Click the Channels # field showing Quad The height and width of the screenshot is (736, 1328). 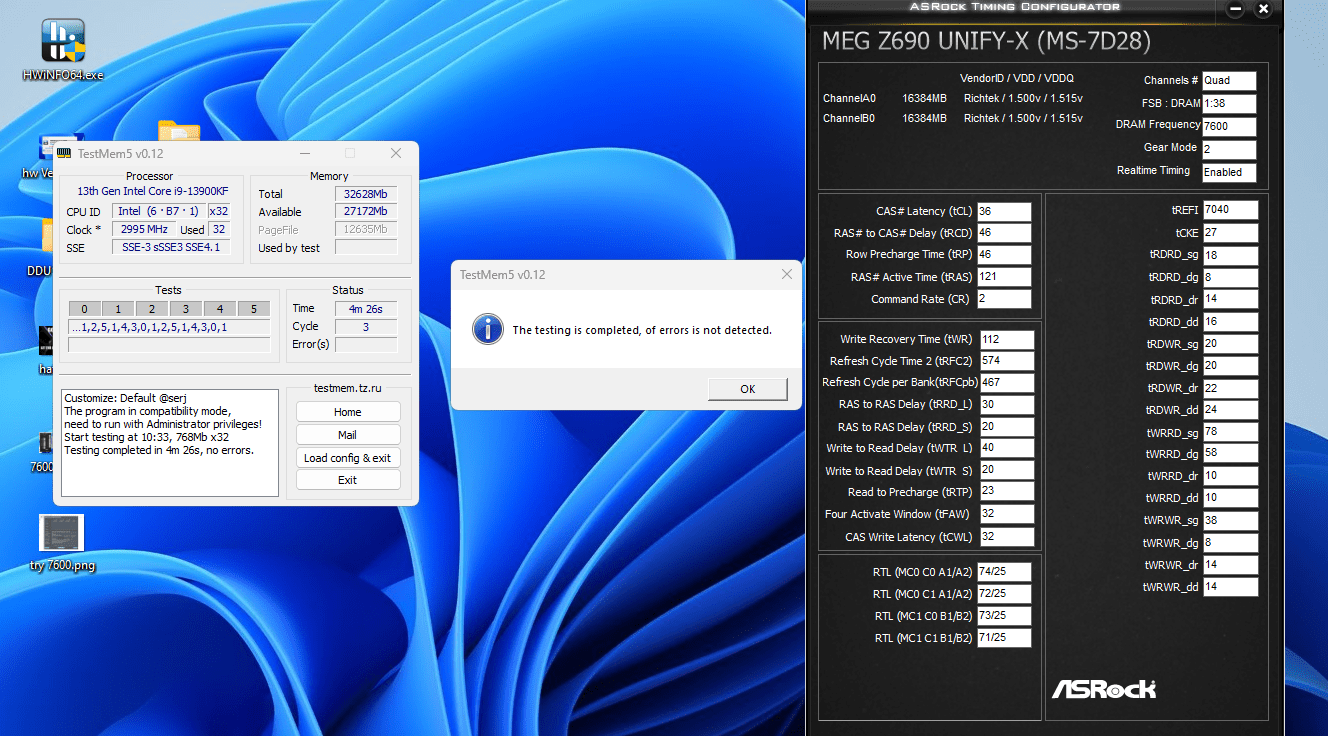click(x=1229, y=80)
